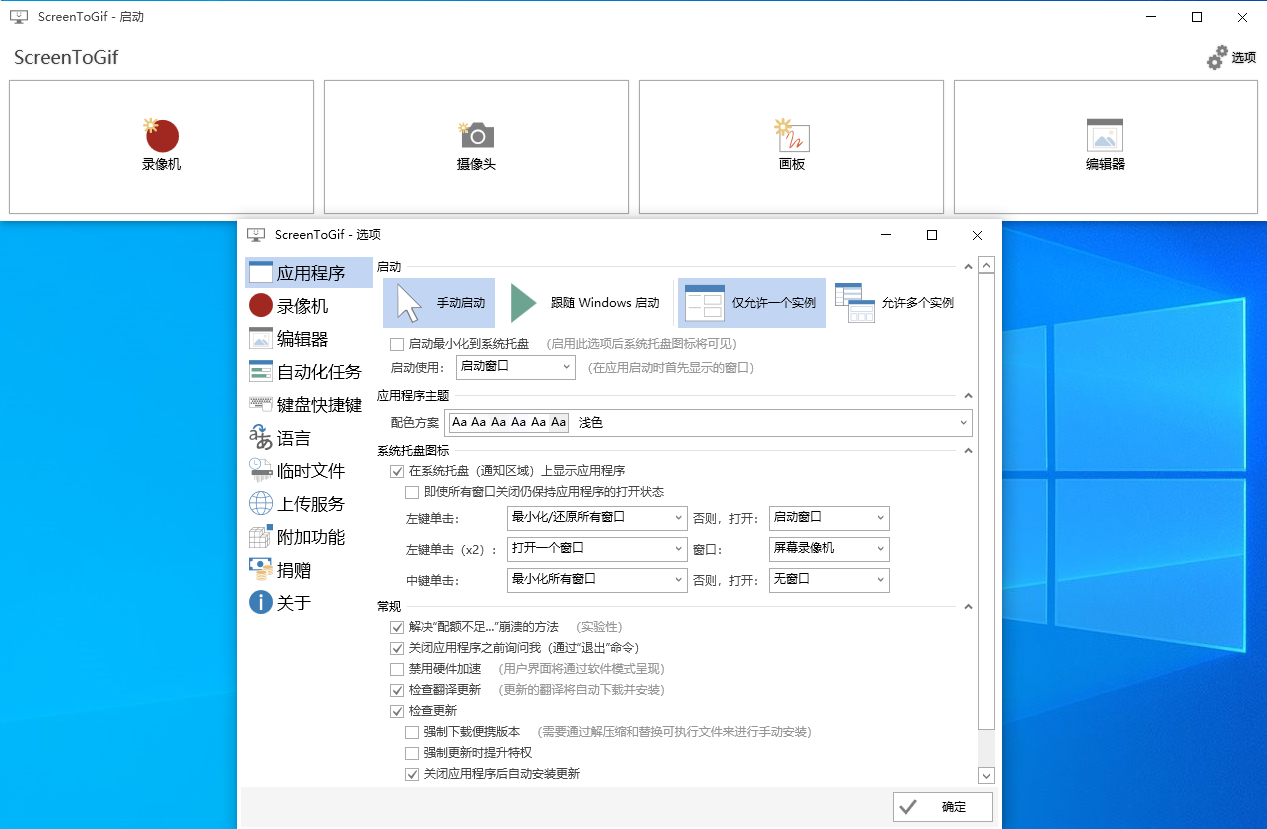This screenshot has width=1267, height=829.
Task: Choose 允许多个实例 windows icon
Action: [855, 303]
